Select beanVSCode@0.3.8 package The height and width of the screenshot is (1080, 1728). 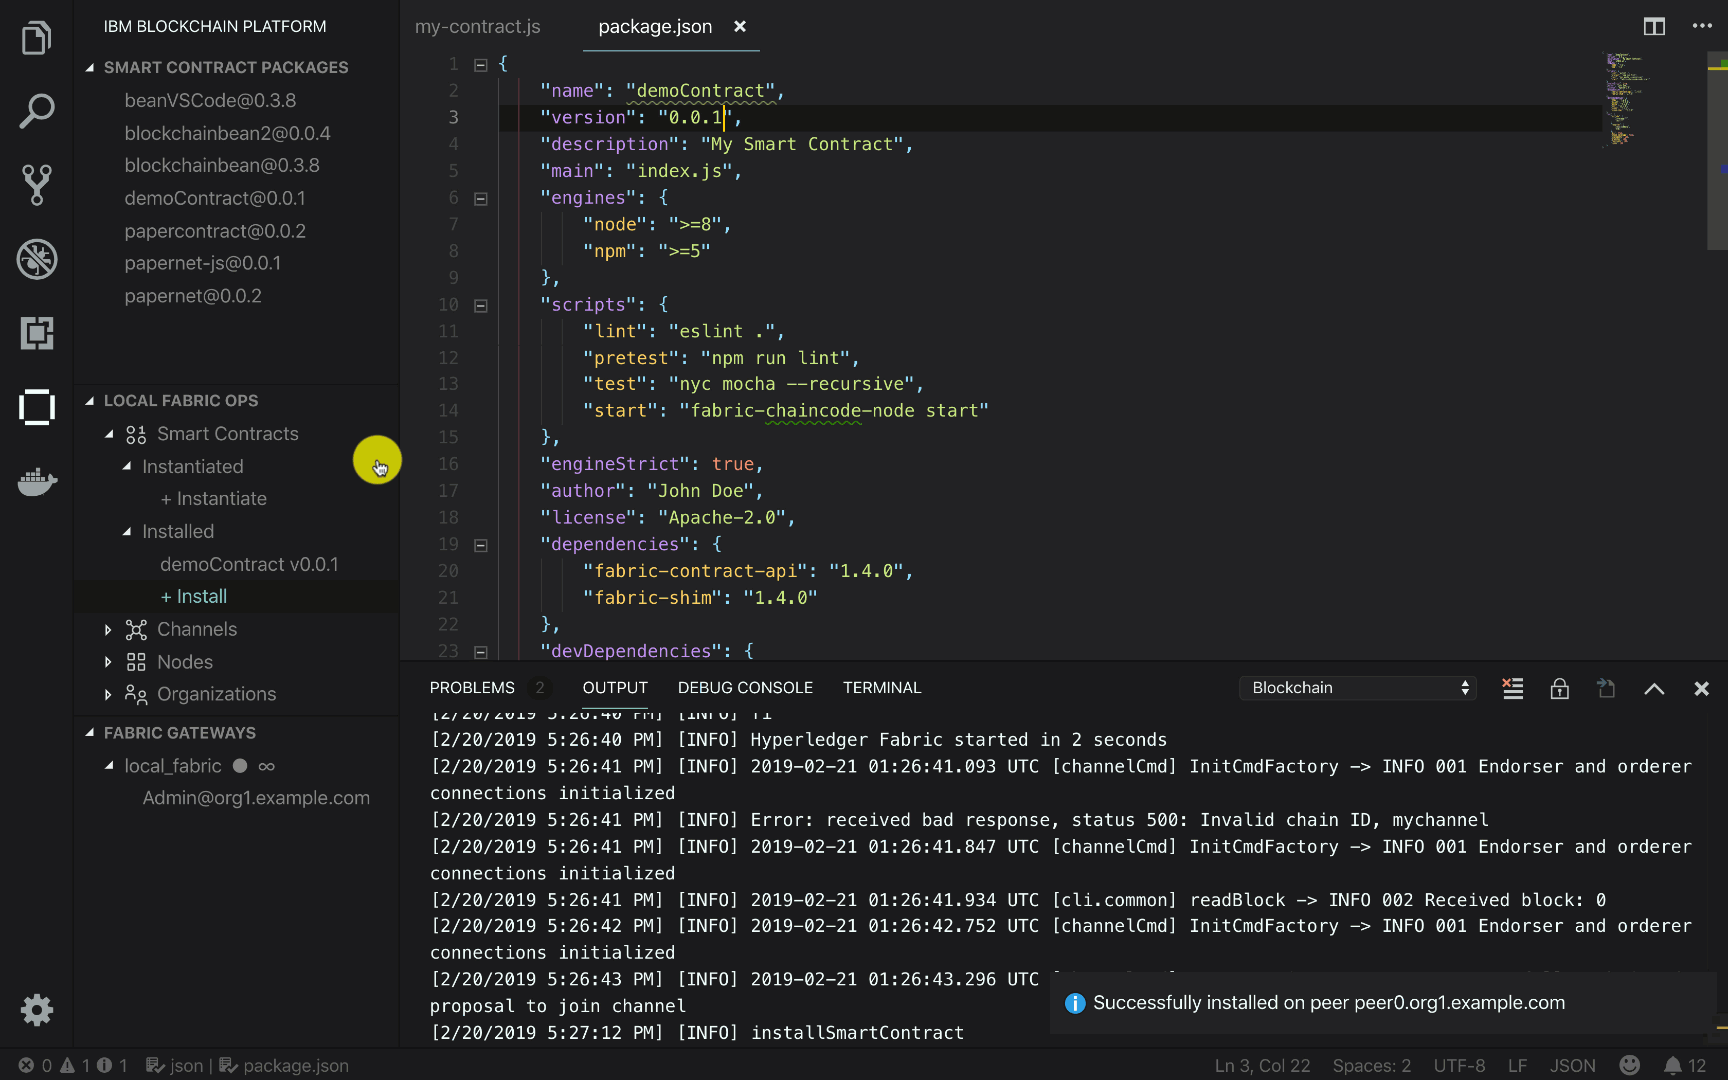pyautogui.click(x=210, y=101)
